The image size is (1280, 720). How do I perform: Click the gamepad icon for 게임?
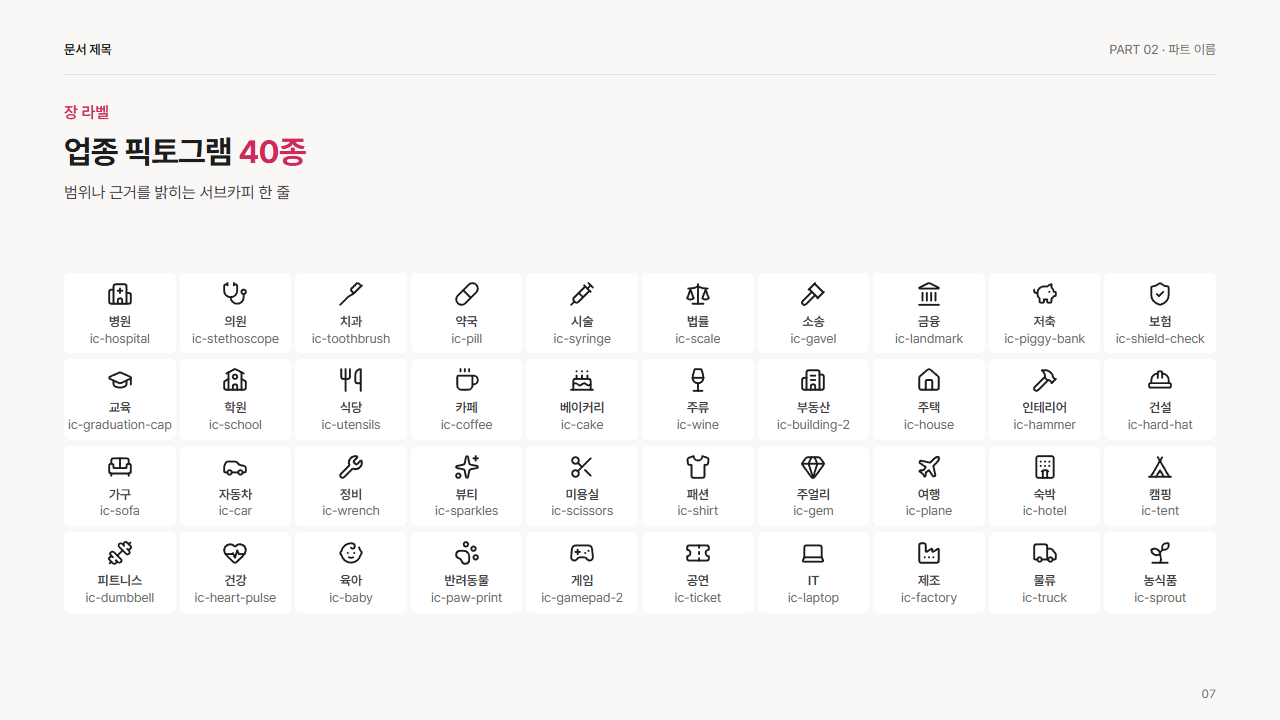582,553
